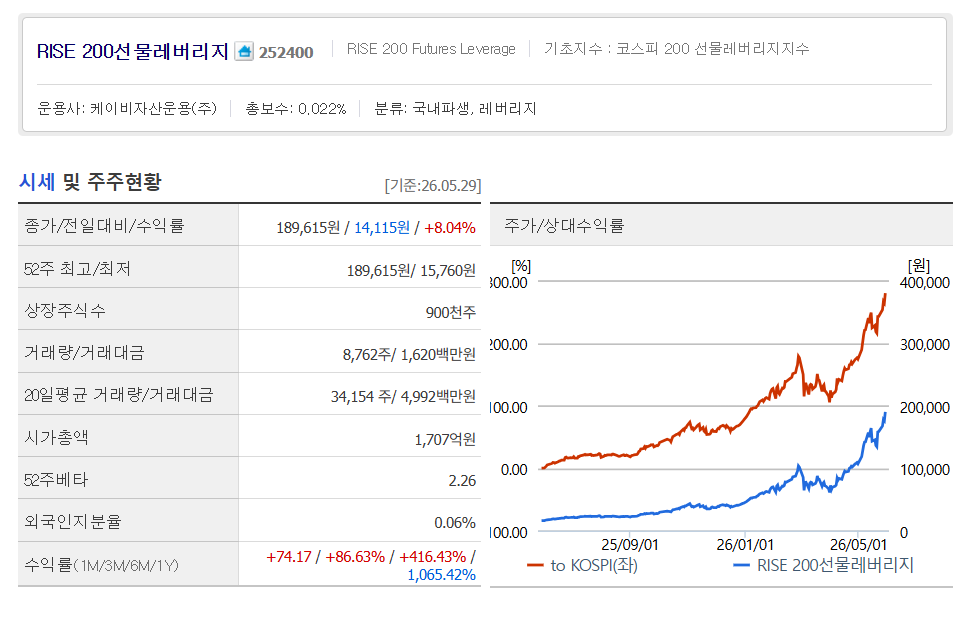This screenshot has width=971, height=621.
Task: Click the home icon next to RISE 200선물레버리지
Action: [x=244, y=51]
